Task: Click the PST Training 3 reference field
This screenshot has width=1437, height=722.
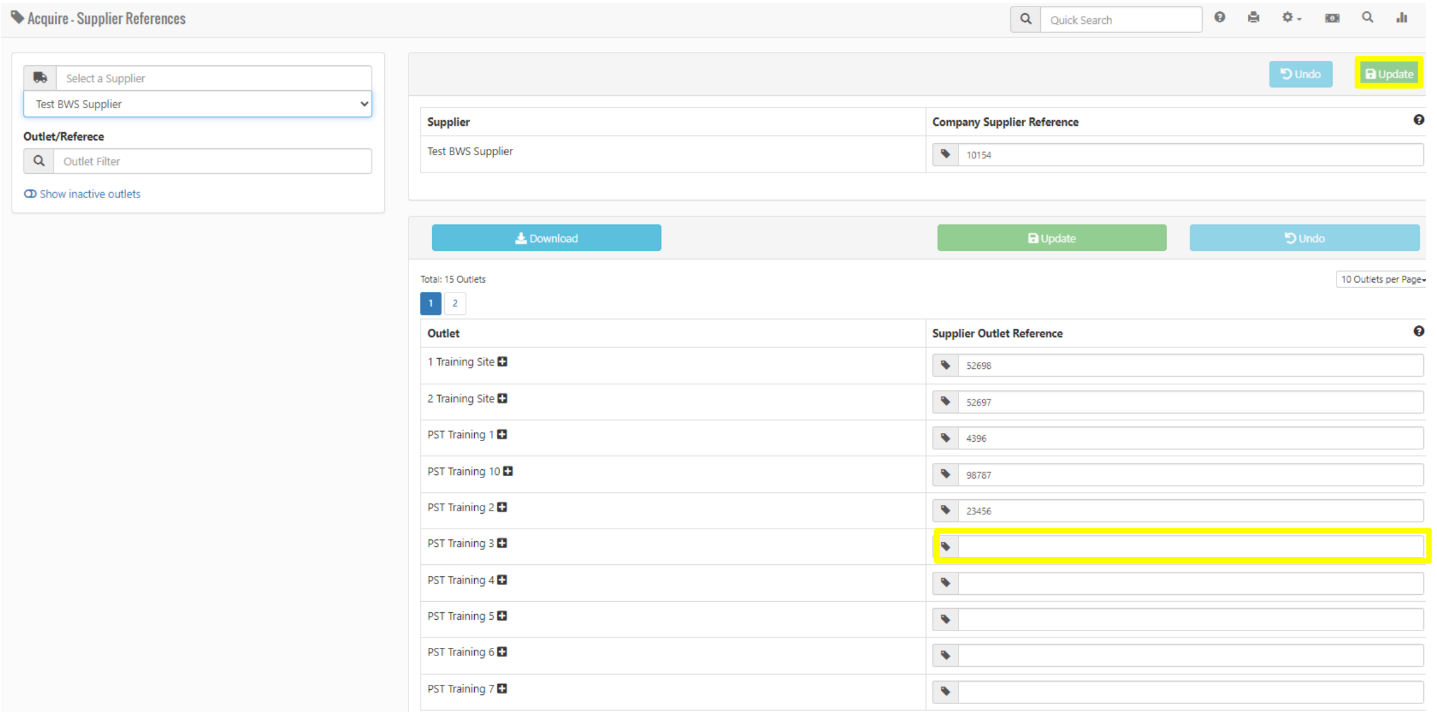Action: click(1190, 547)
